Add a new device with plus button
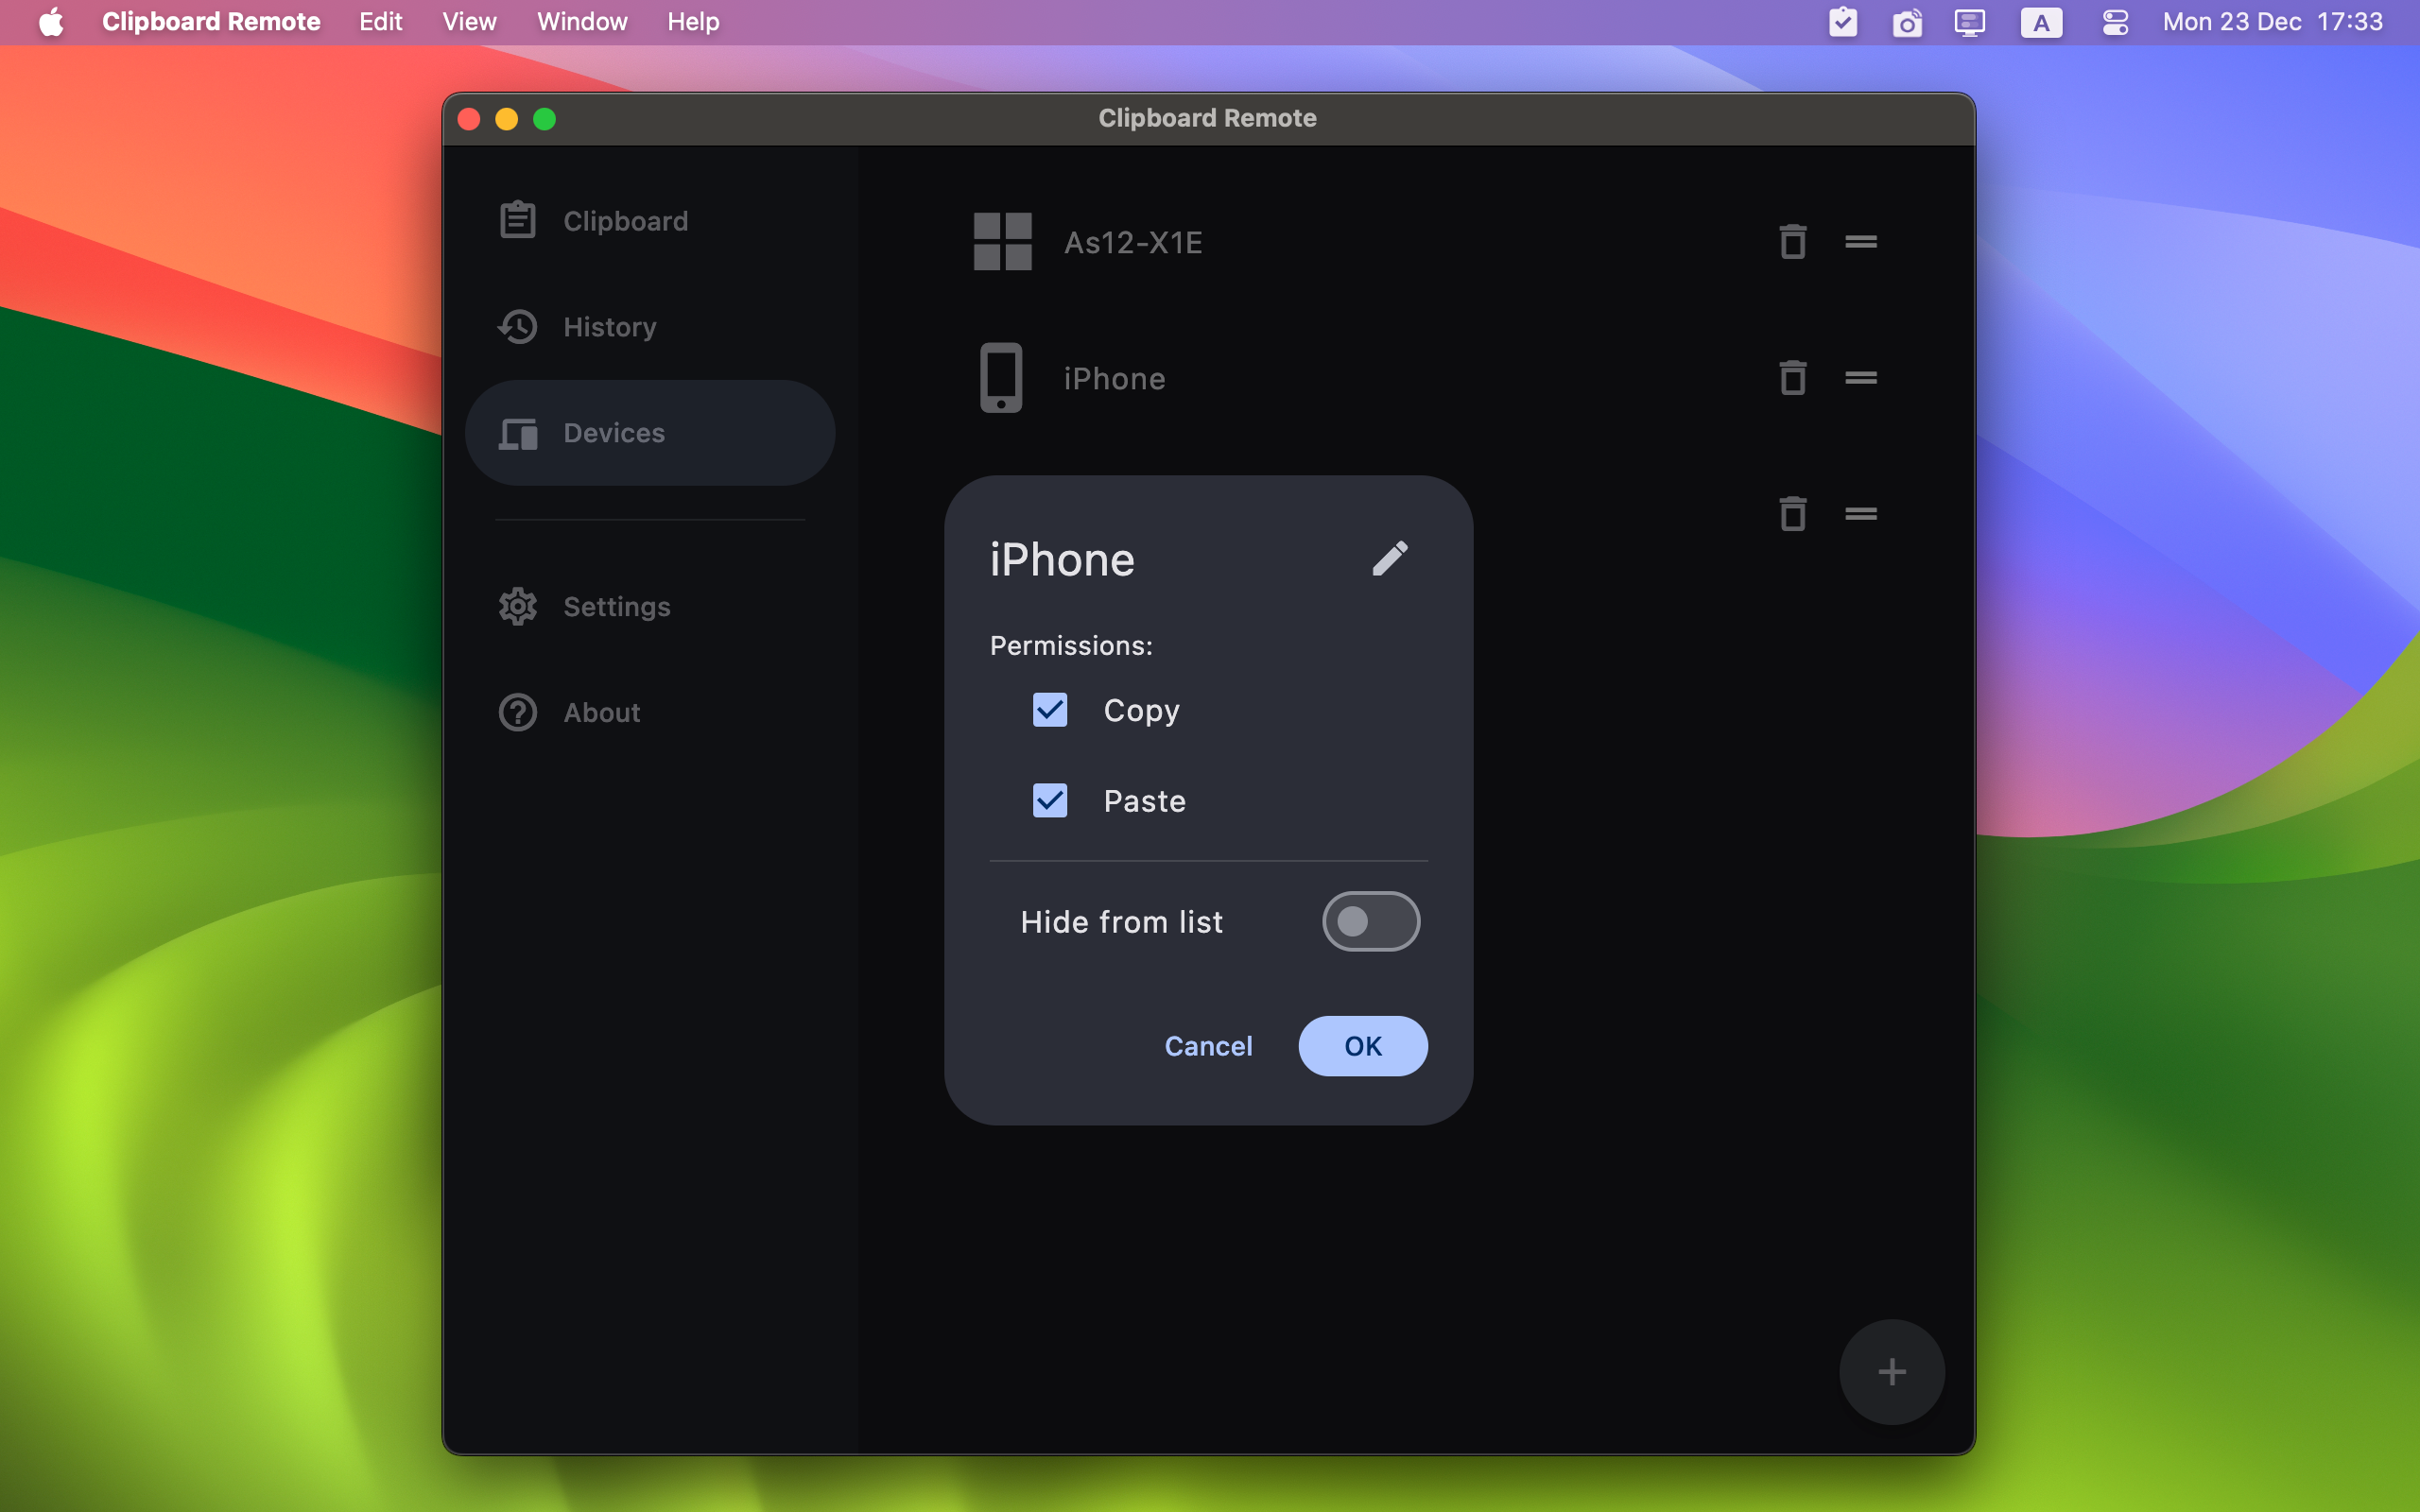Image resolution: width=2420 pixels, height=1512 pixels. 1891,1371
